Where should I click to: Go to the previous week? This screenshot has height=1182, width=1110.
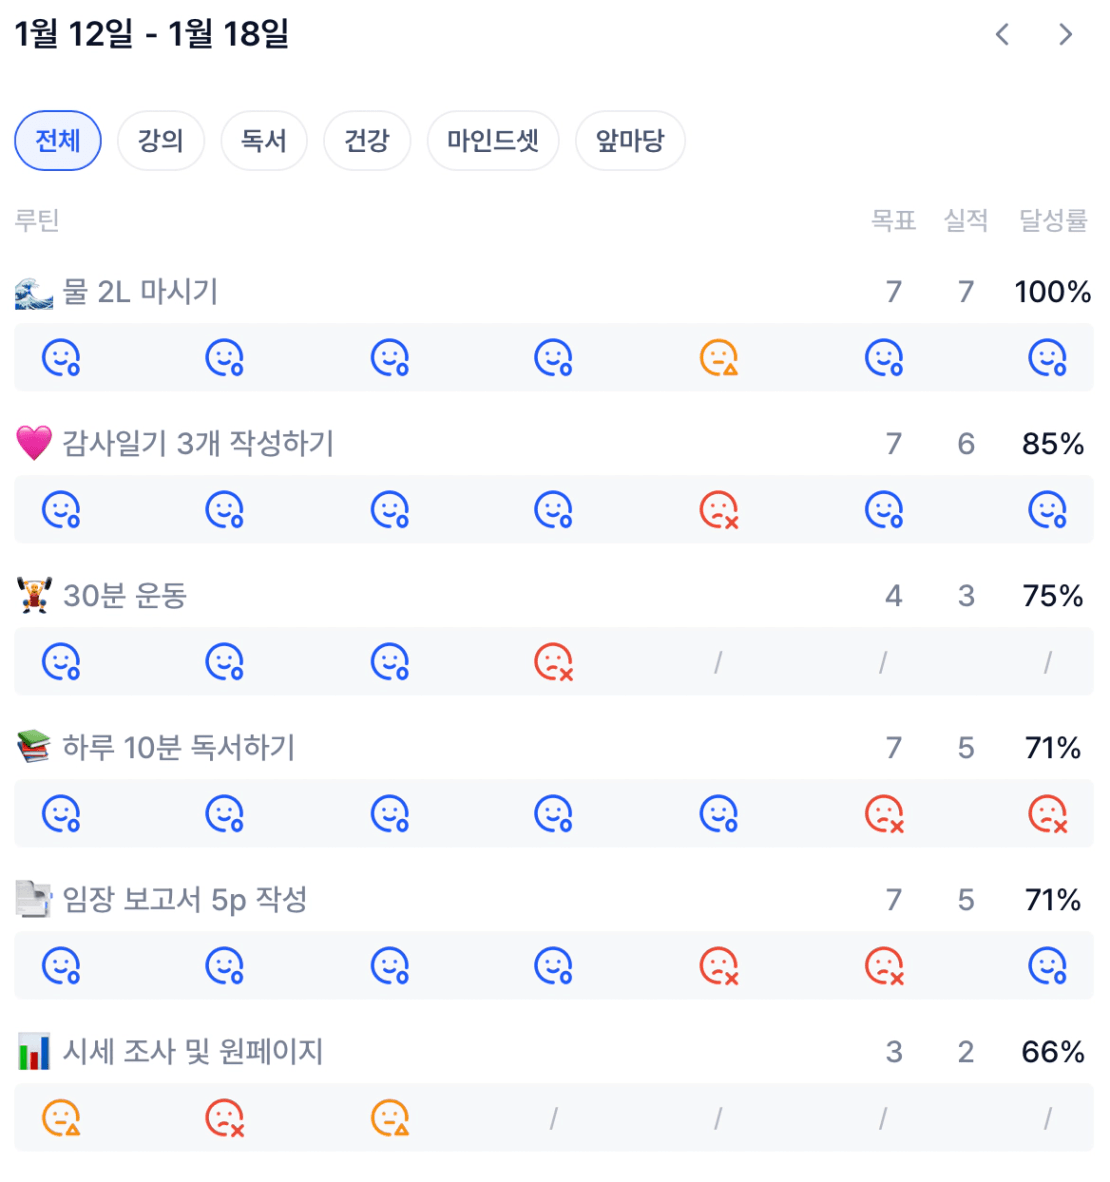[x=1002, y=35]
